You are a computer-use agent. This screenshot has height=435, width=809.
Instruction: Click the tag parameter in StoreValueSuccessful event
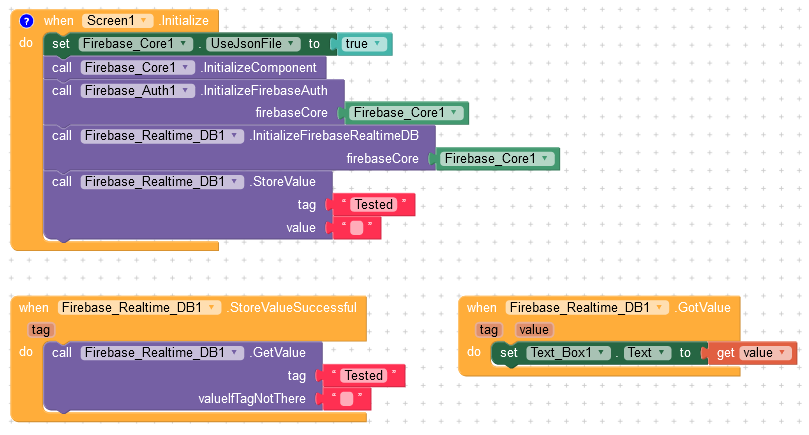click(41, 330)
